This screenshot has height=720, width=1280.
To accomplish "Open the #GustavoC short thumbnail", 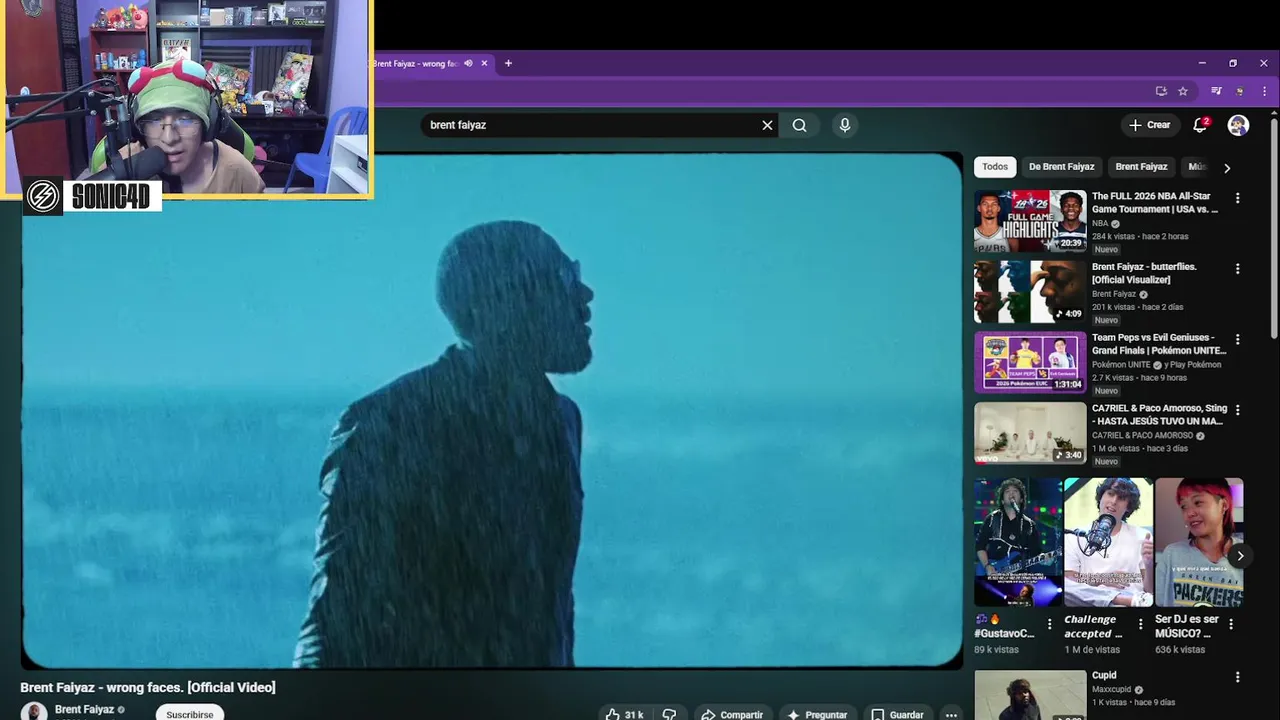I will [1018, 542].
